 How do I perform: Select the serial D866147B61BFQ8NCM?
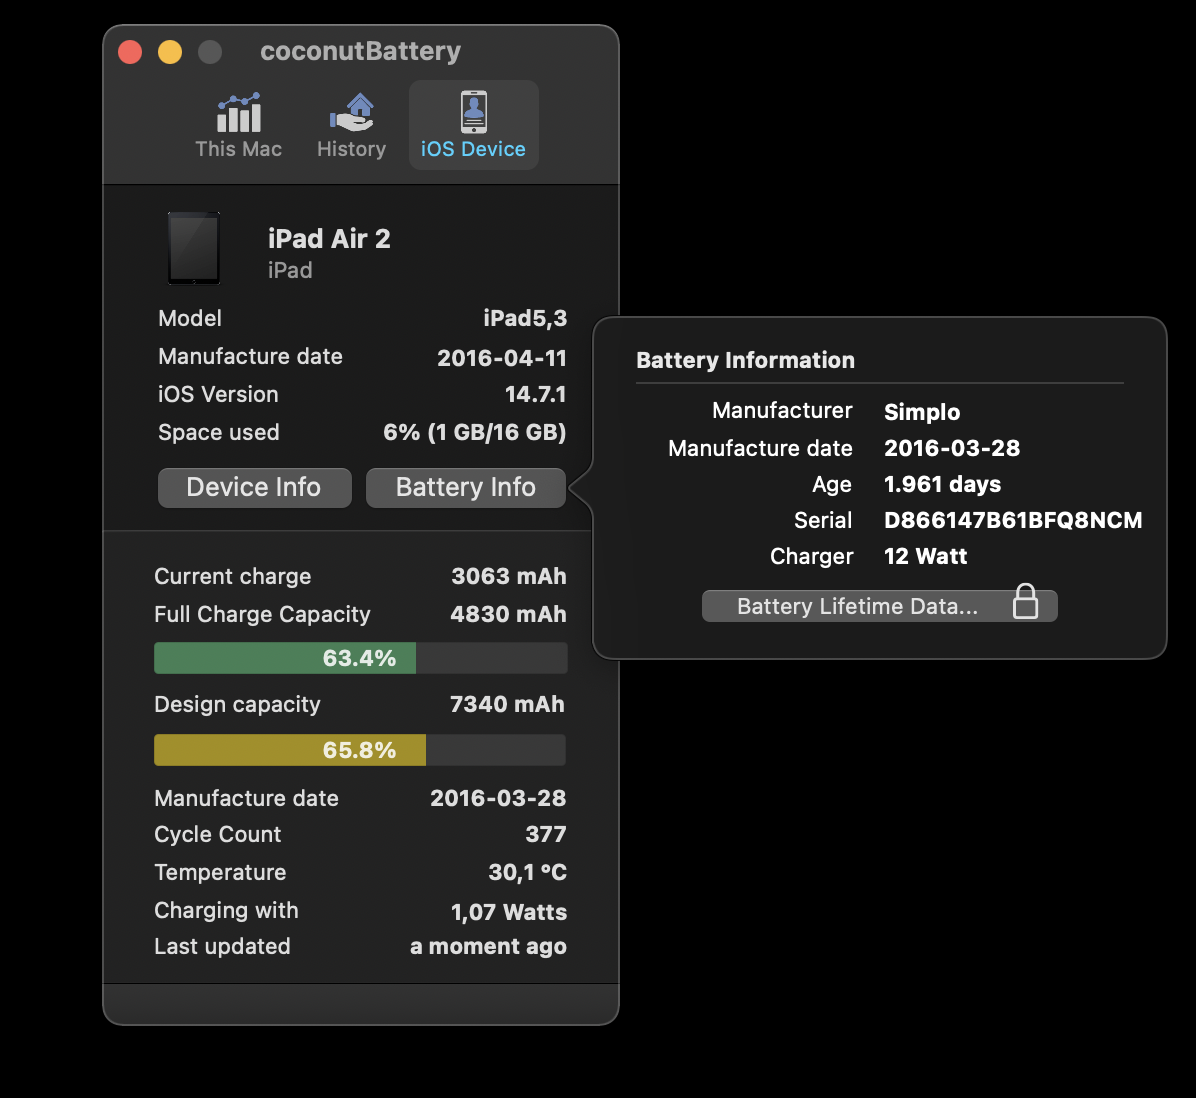coord(1013,520)
